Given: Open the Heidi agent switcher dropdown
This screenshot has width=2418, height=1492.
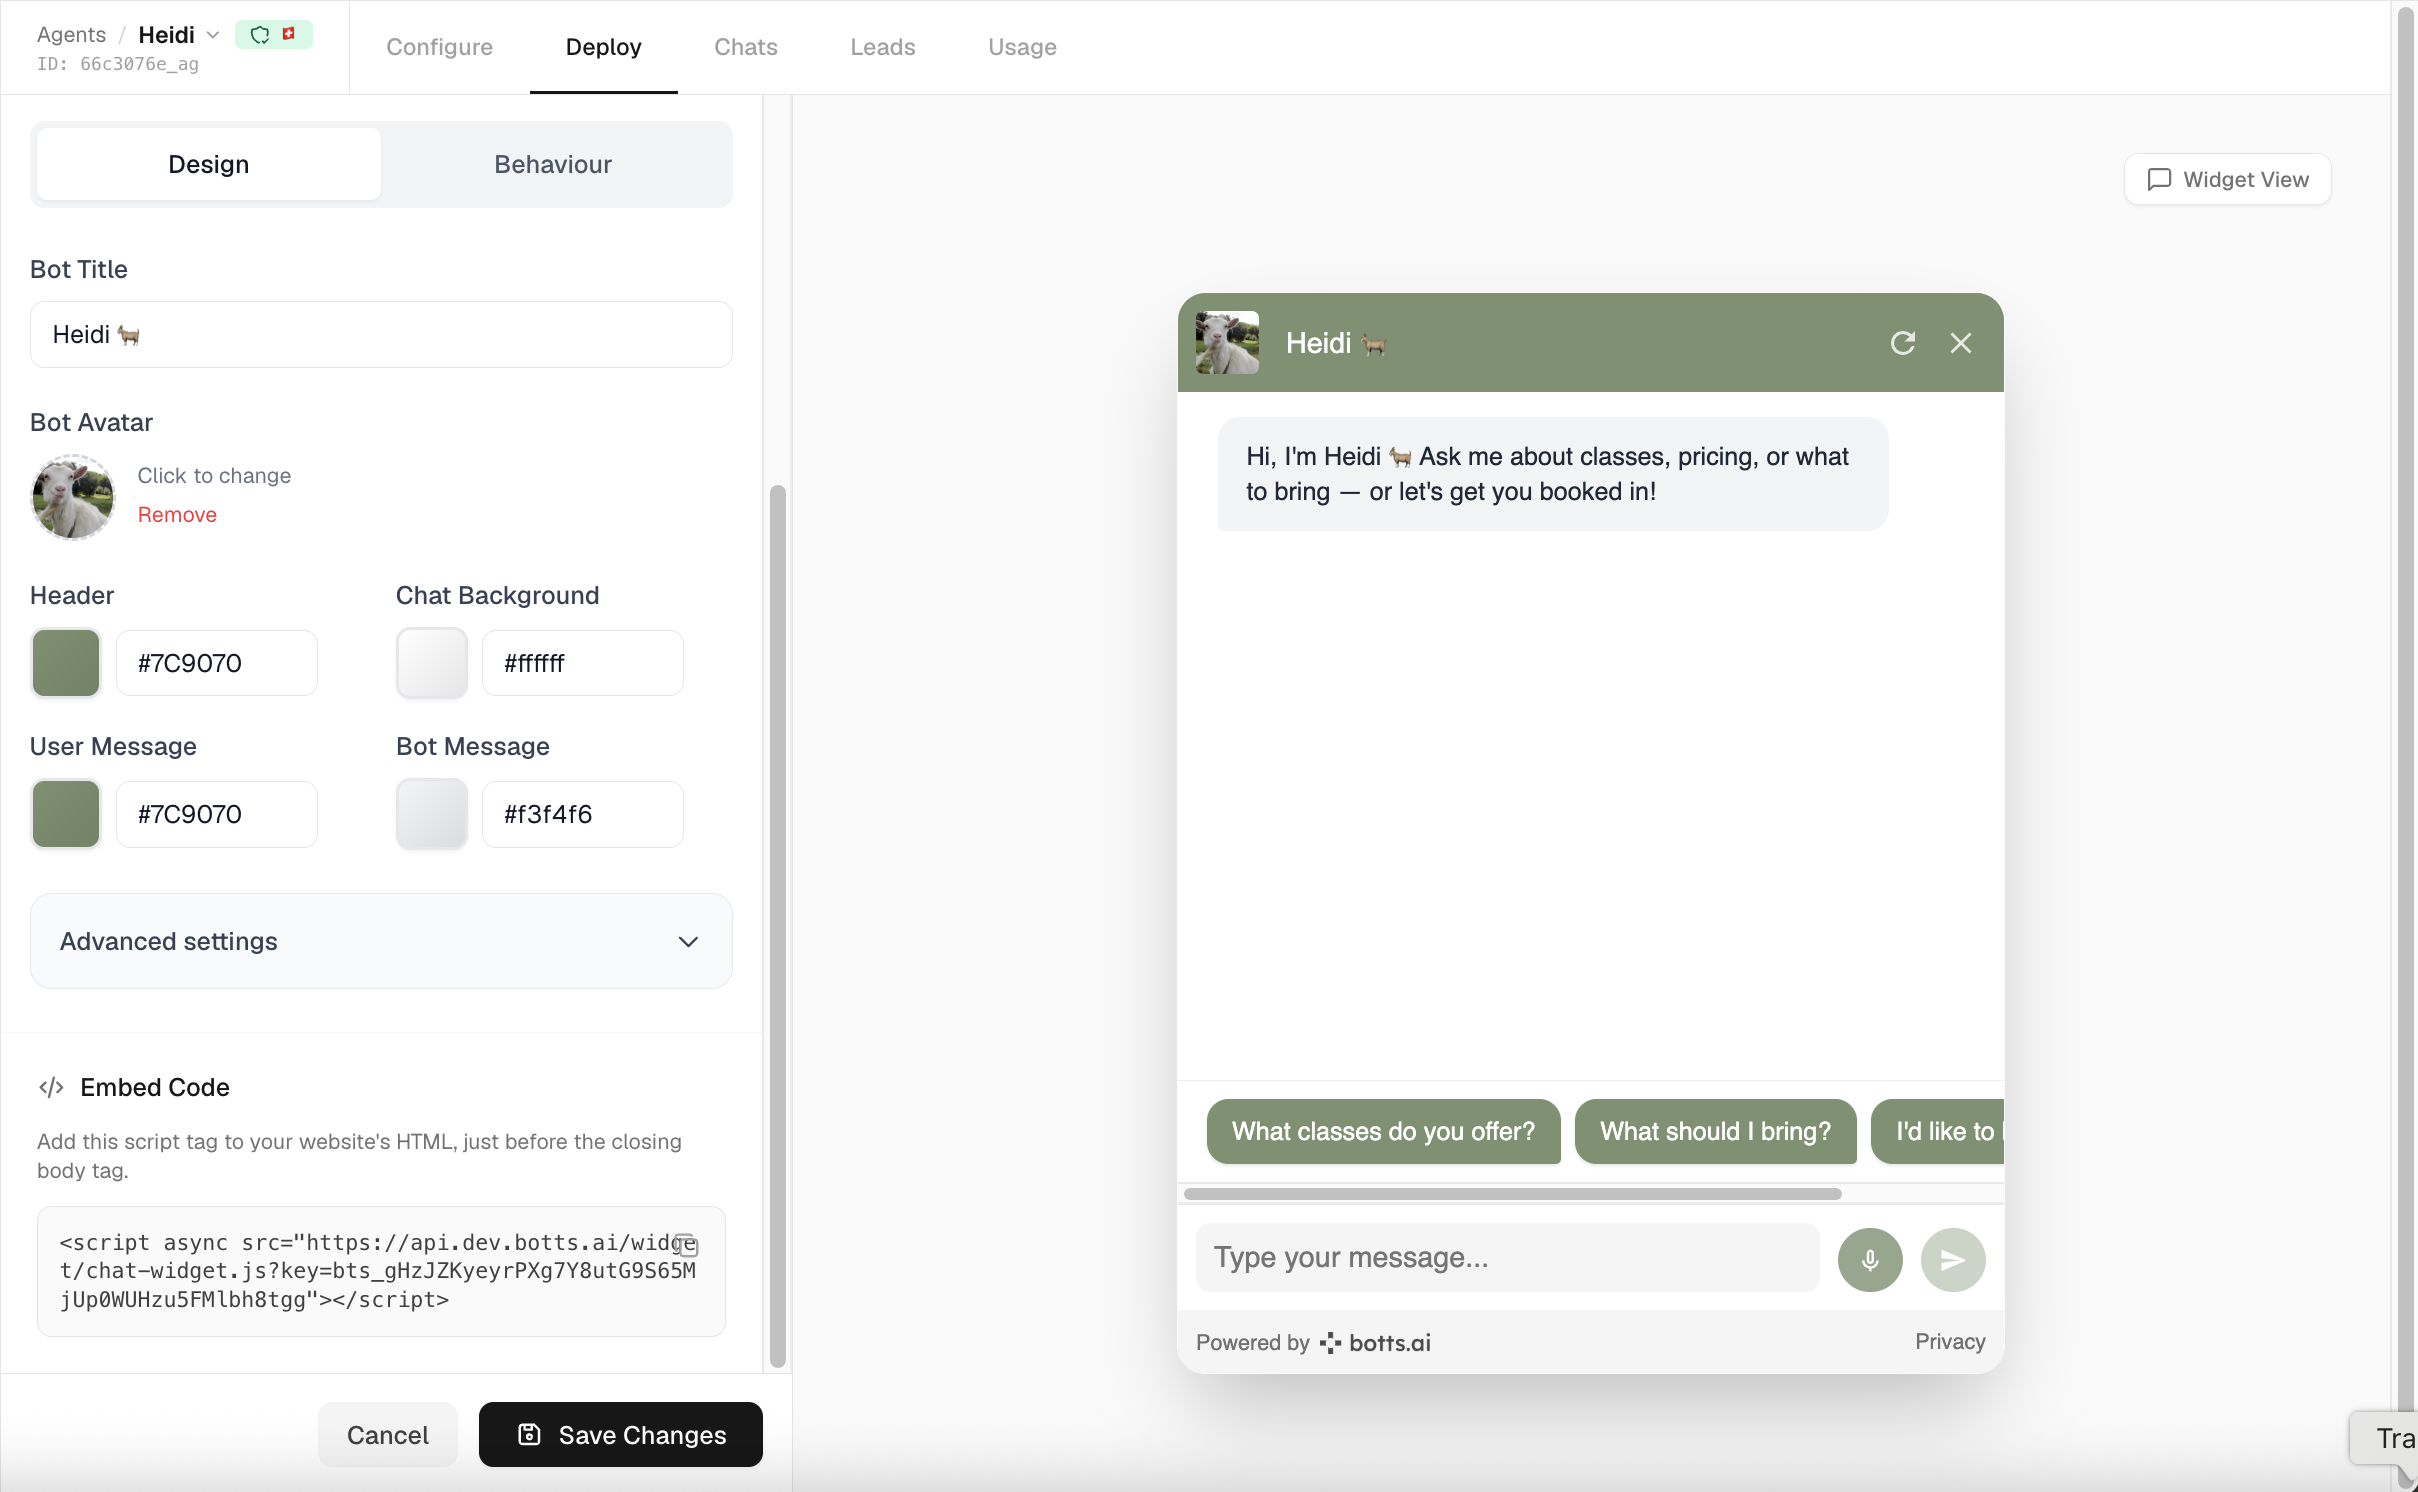Looking at the screenshot, I should point(212,35).
